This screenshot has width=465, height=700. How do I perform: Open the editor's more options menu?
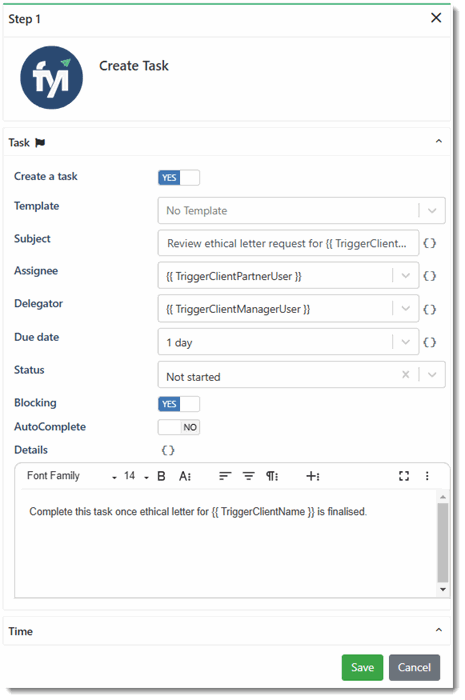pyautogui.click(x=427, y=476)
